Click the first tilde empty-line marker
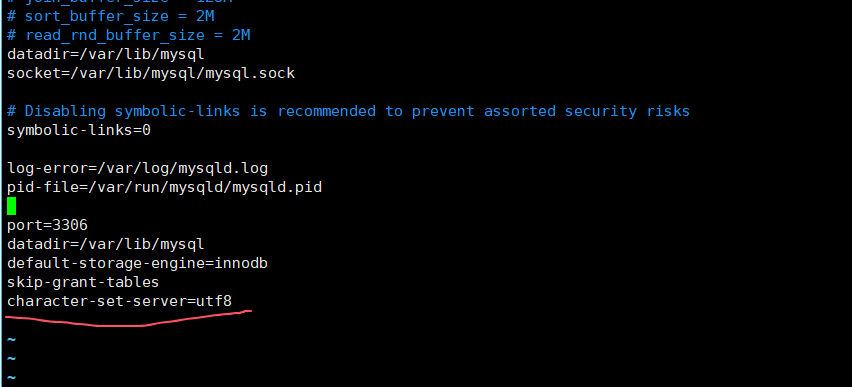The image size is (852, 387). point(11,340)
